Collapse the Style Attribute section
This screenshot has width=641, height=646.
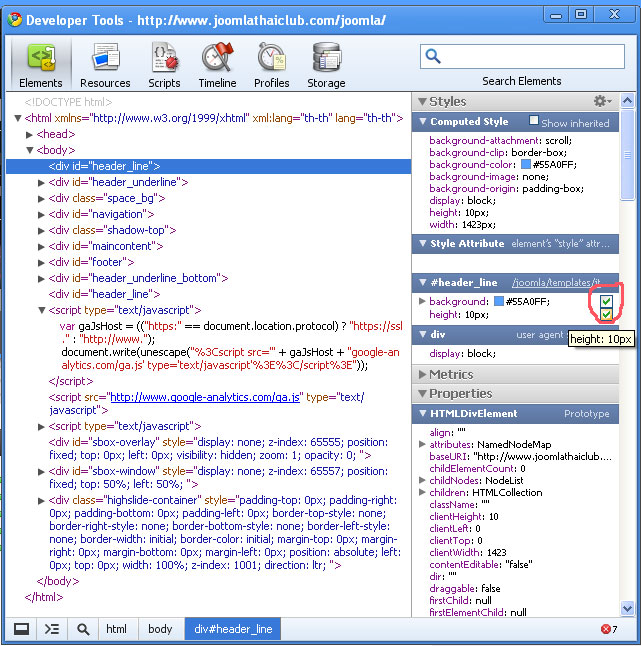423,243
